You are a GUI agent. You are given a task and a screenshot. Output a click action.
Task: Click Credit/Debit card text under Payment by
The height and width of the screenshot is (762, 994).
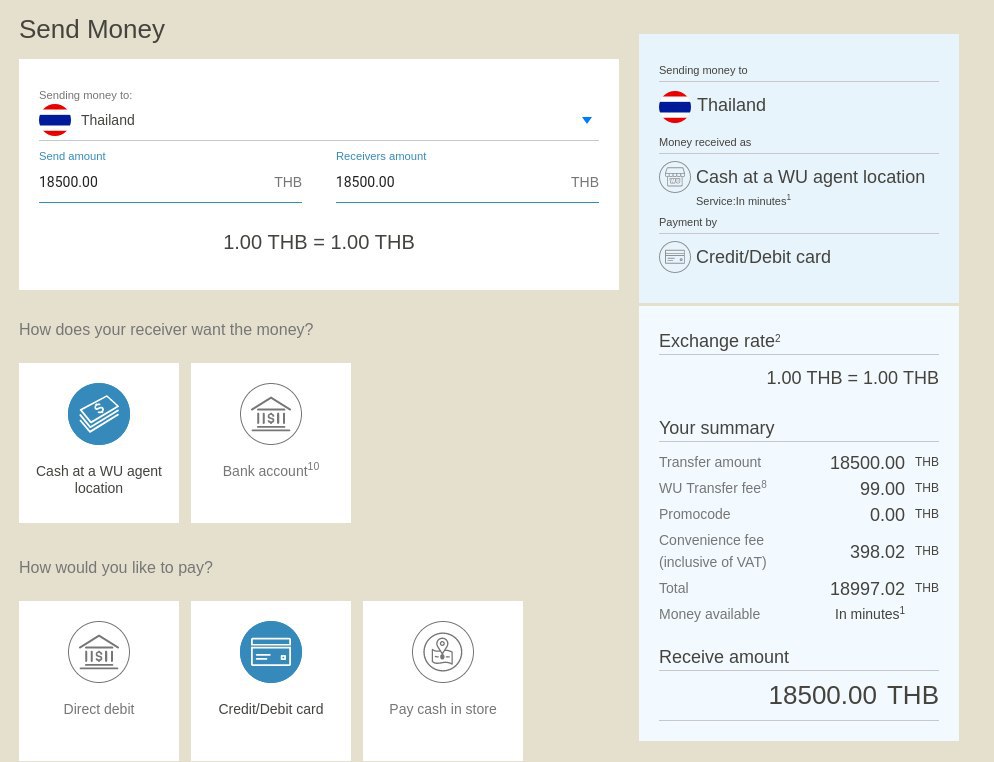click(763, 257)
